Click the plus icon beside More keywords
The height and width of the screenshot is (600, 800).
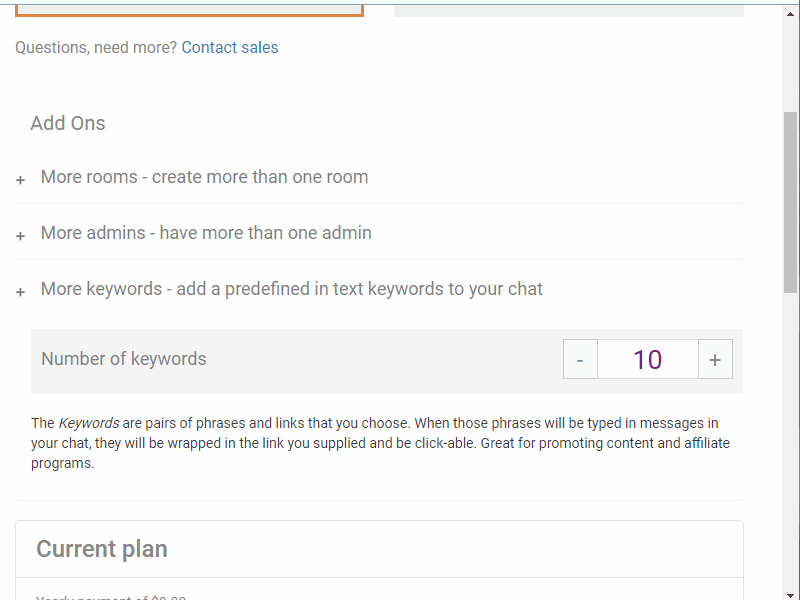click(20, 292)
